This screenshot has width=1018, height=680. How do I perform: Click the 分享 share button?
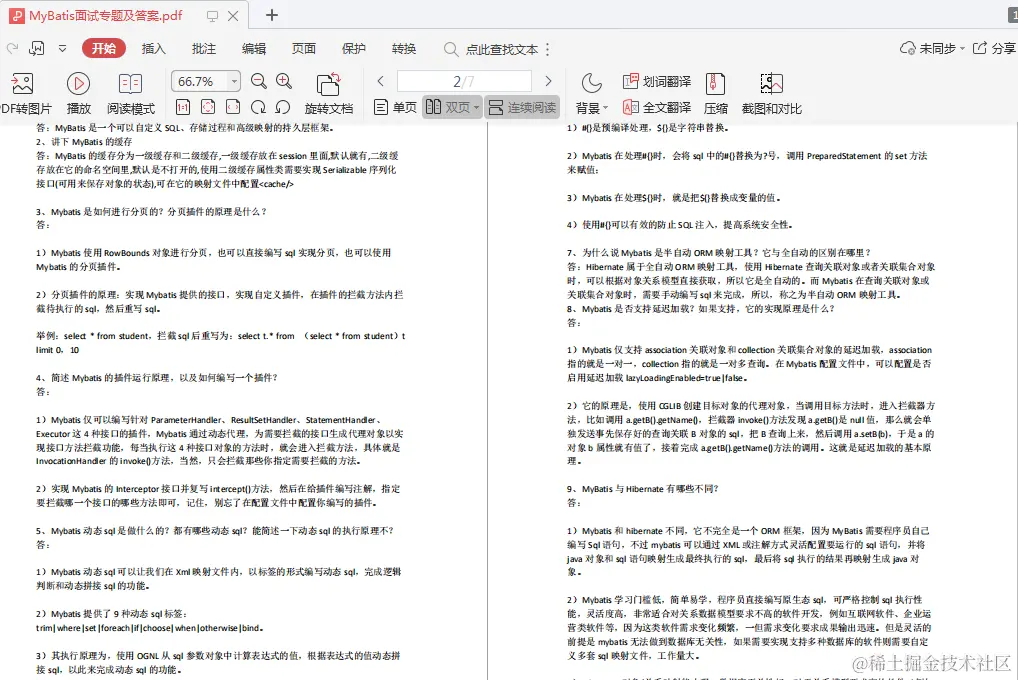point(994,49)
